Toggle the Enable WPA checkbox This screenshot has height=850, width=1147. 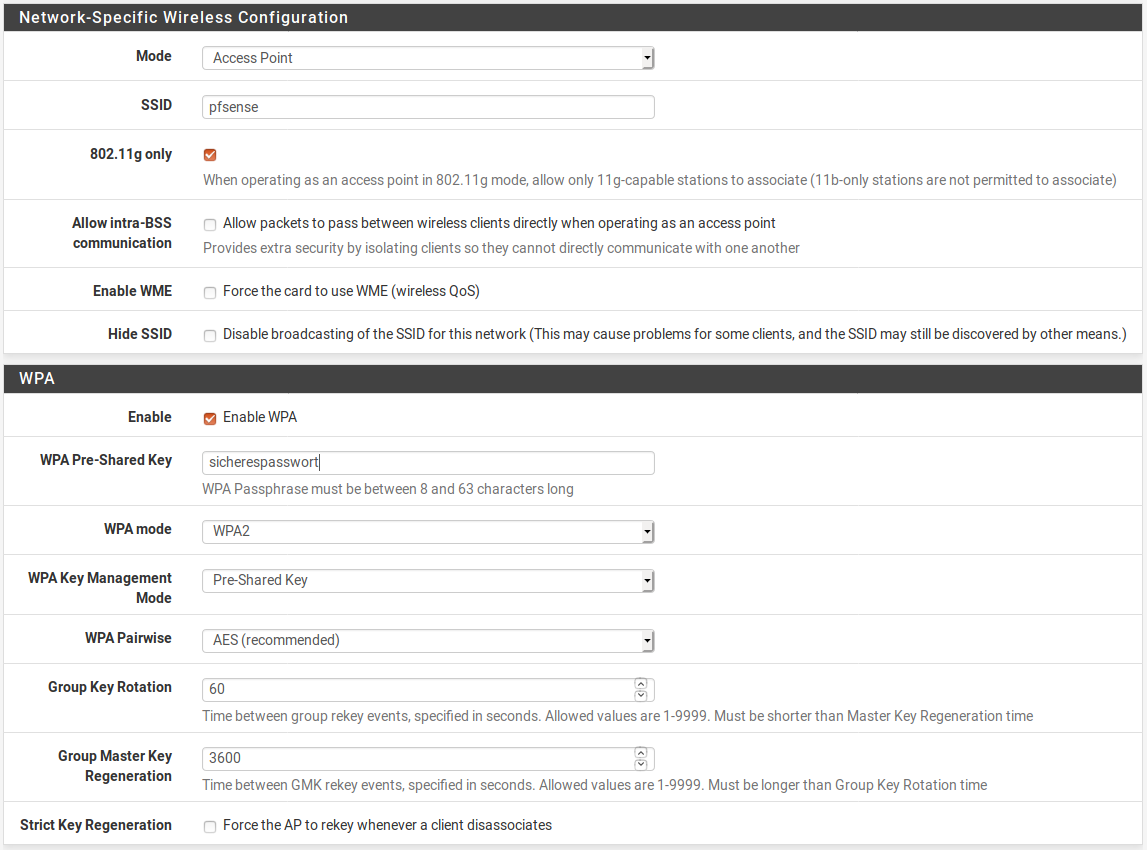pyautogui.click(x=210, y=418)
